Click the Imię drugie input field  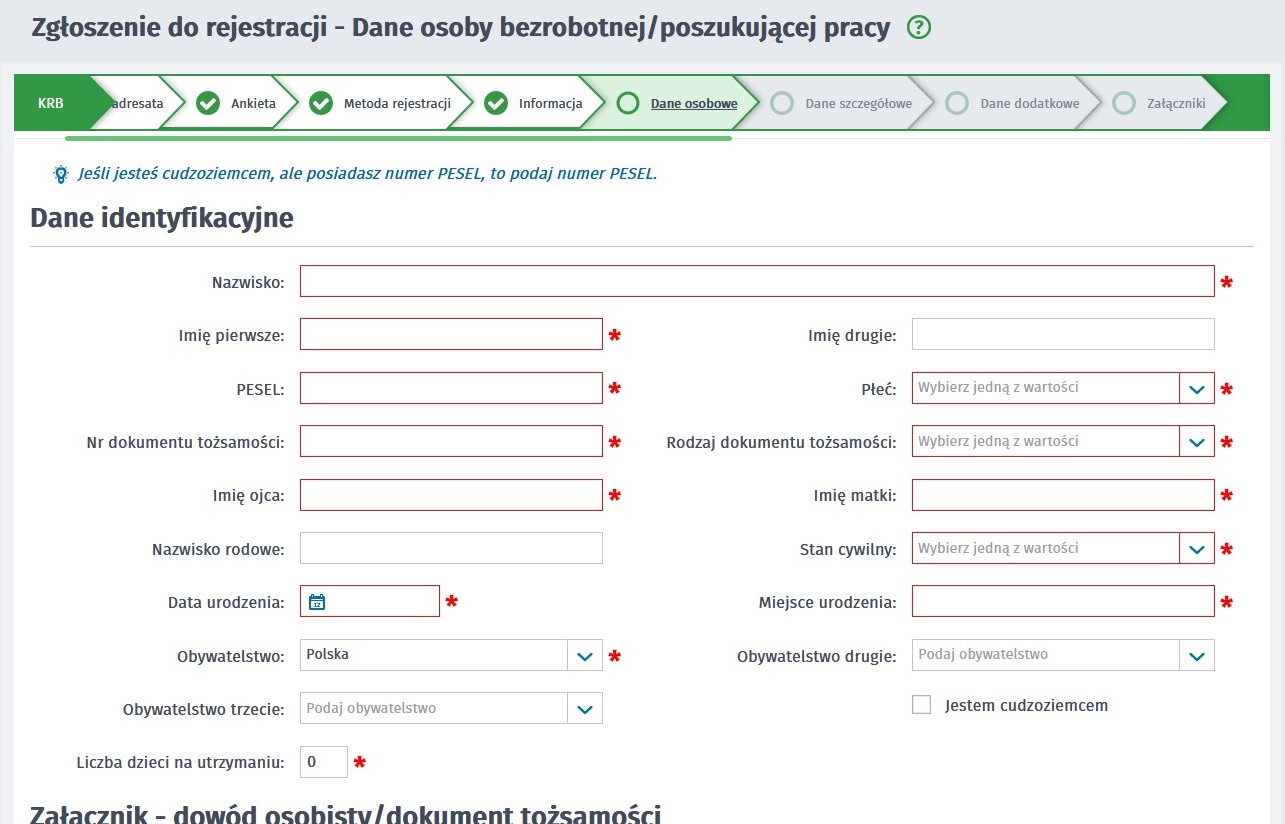[1063, 334]
